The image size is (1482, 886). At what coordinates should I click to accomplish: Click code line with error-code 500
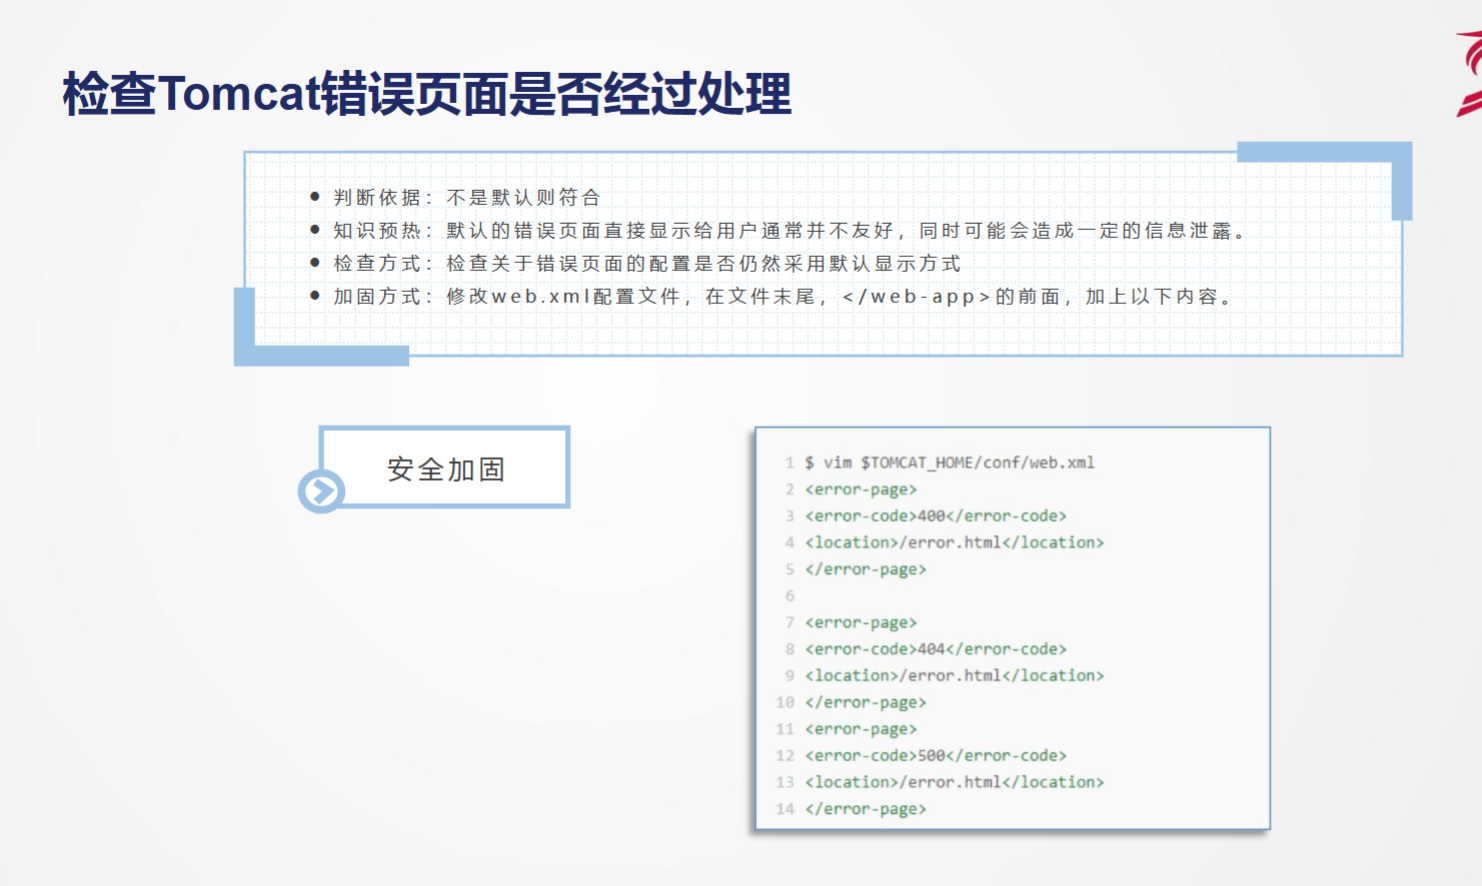pos(936,756)
